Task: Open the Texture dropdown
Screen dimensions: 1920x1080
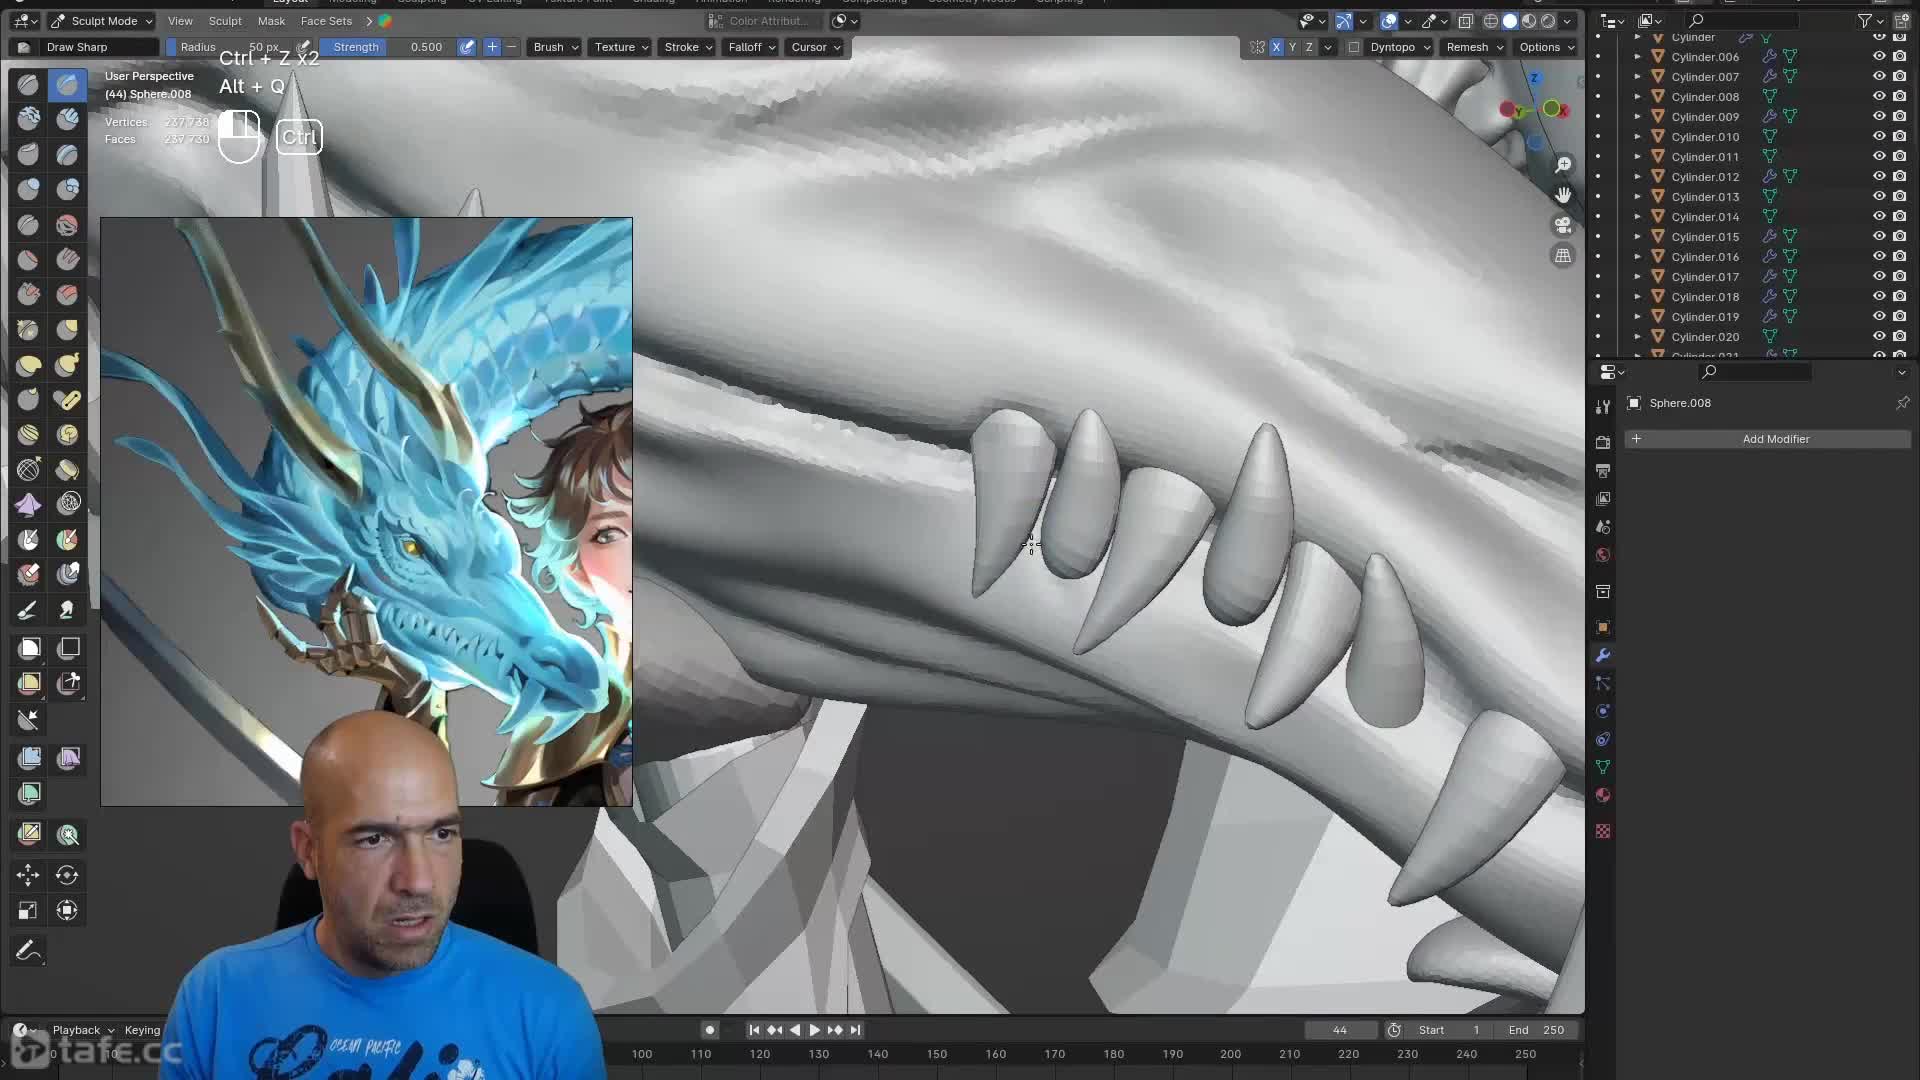Action: point(621,47)
